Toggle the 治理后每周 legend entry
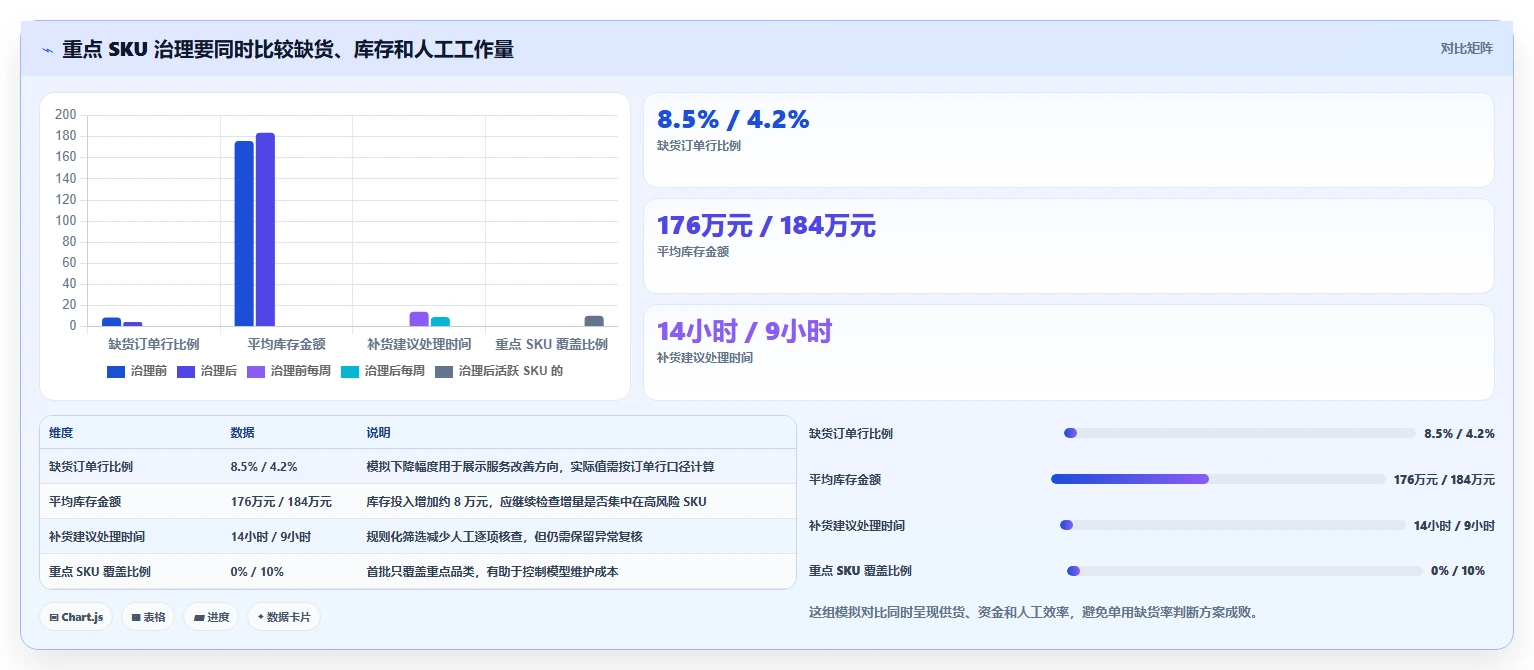The width and height of the screenshot is (1534, 670). 383,371
